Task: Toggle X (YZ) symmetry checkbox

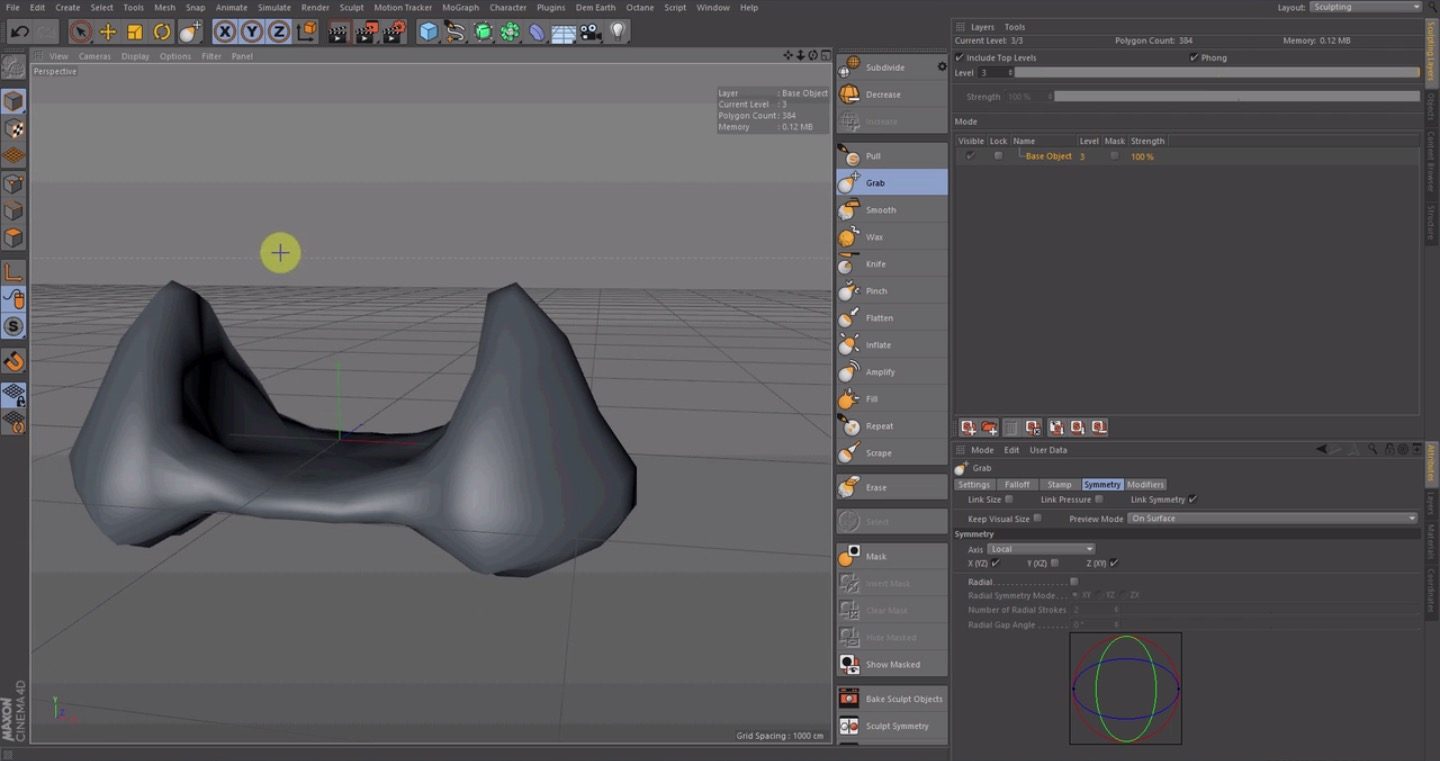Action: [995, 563]
